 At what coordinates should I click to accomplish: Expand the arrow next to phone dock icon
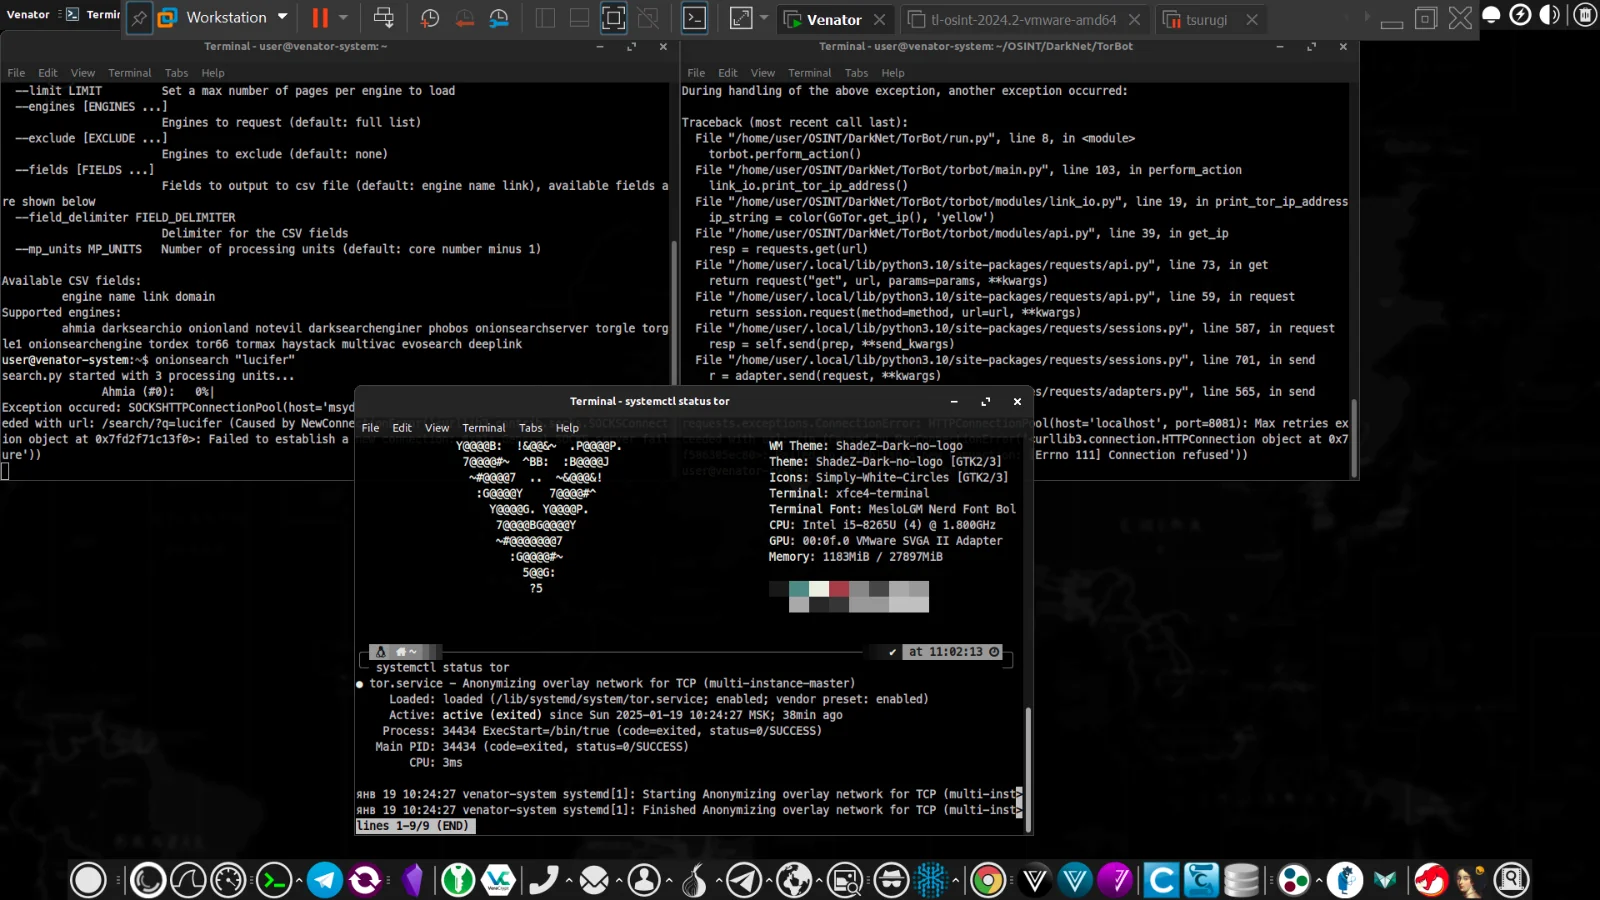point(568,880)
